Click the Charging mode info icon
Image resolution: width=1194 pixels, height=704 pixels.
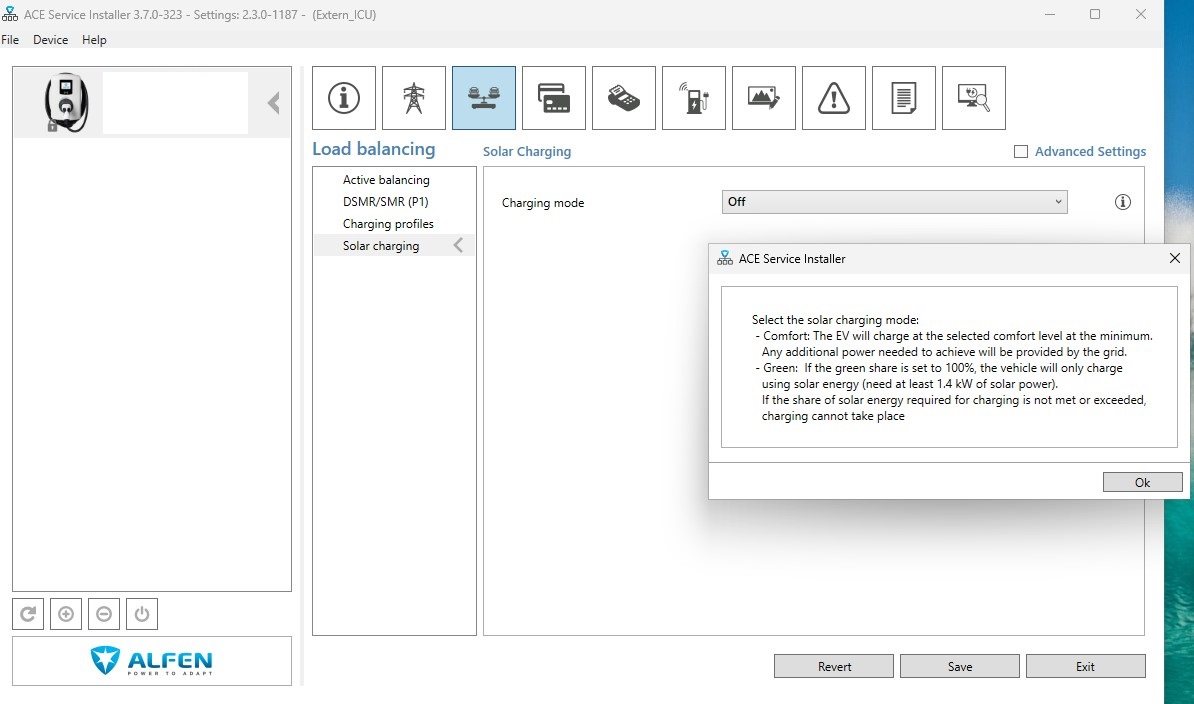point(1122,202)
